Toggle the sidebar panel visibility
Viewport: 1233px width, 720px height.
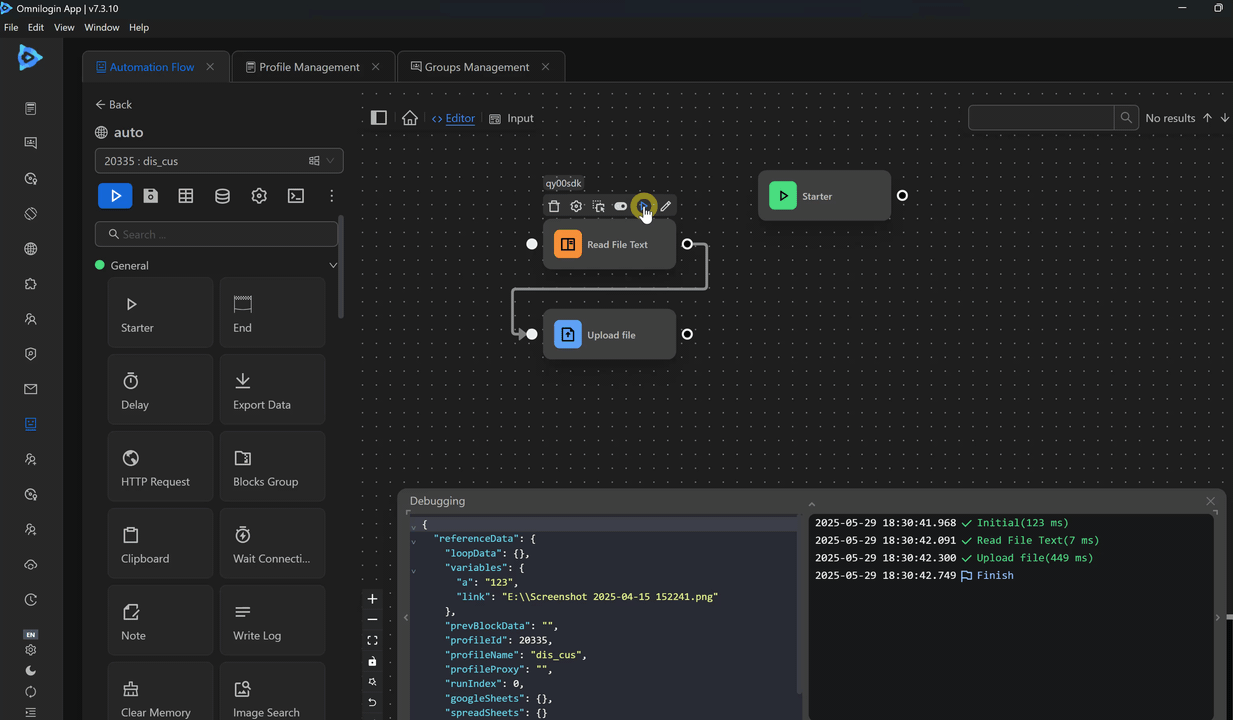click(x=378, y=118)
